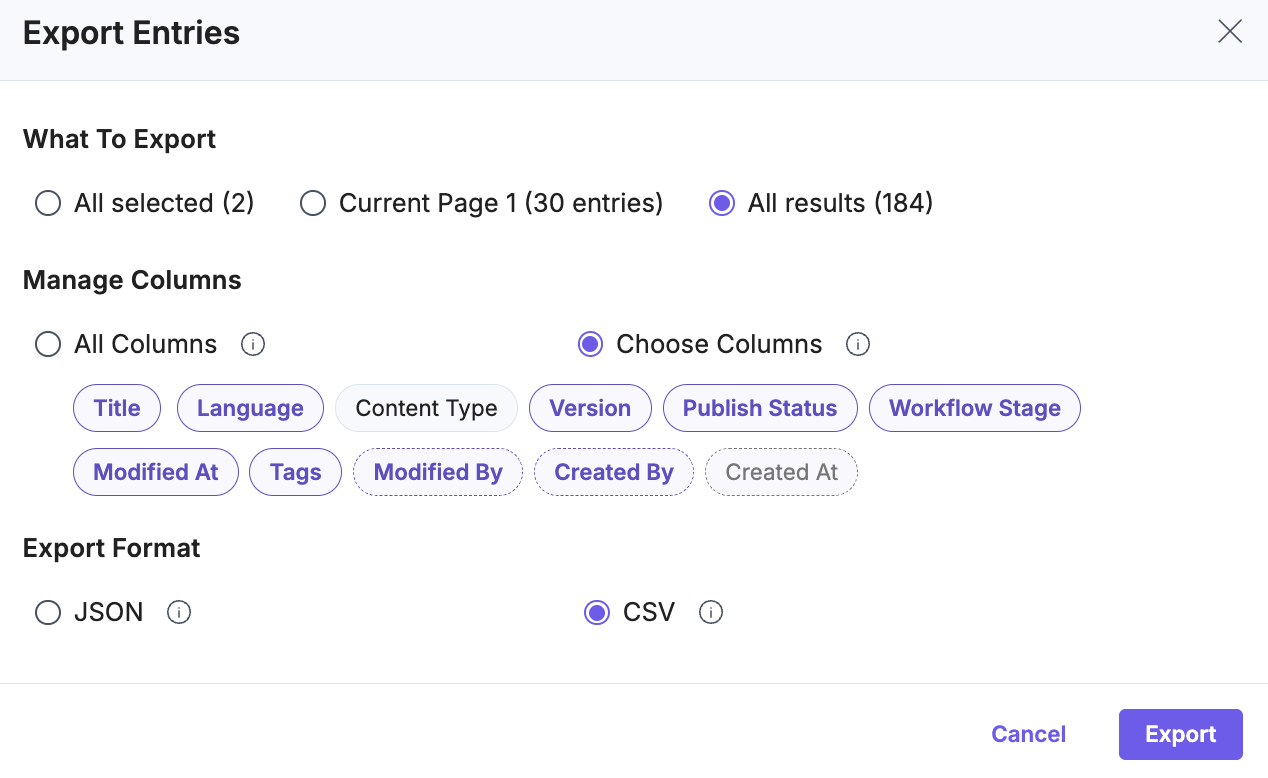Toggle the Language column off
1268x778 pixels.
250,408
